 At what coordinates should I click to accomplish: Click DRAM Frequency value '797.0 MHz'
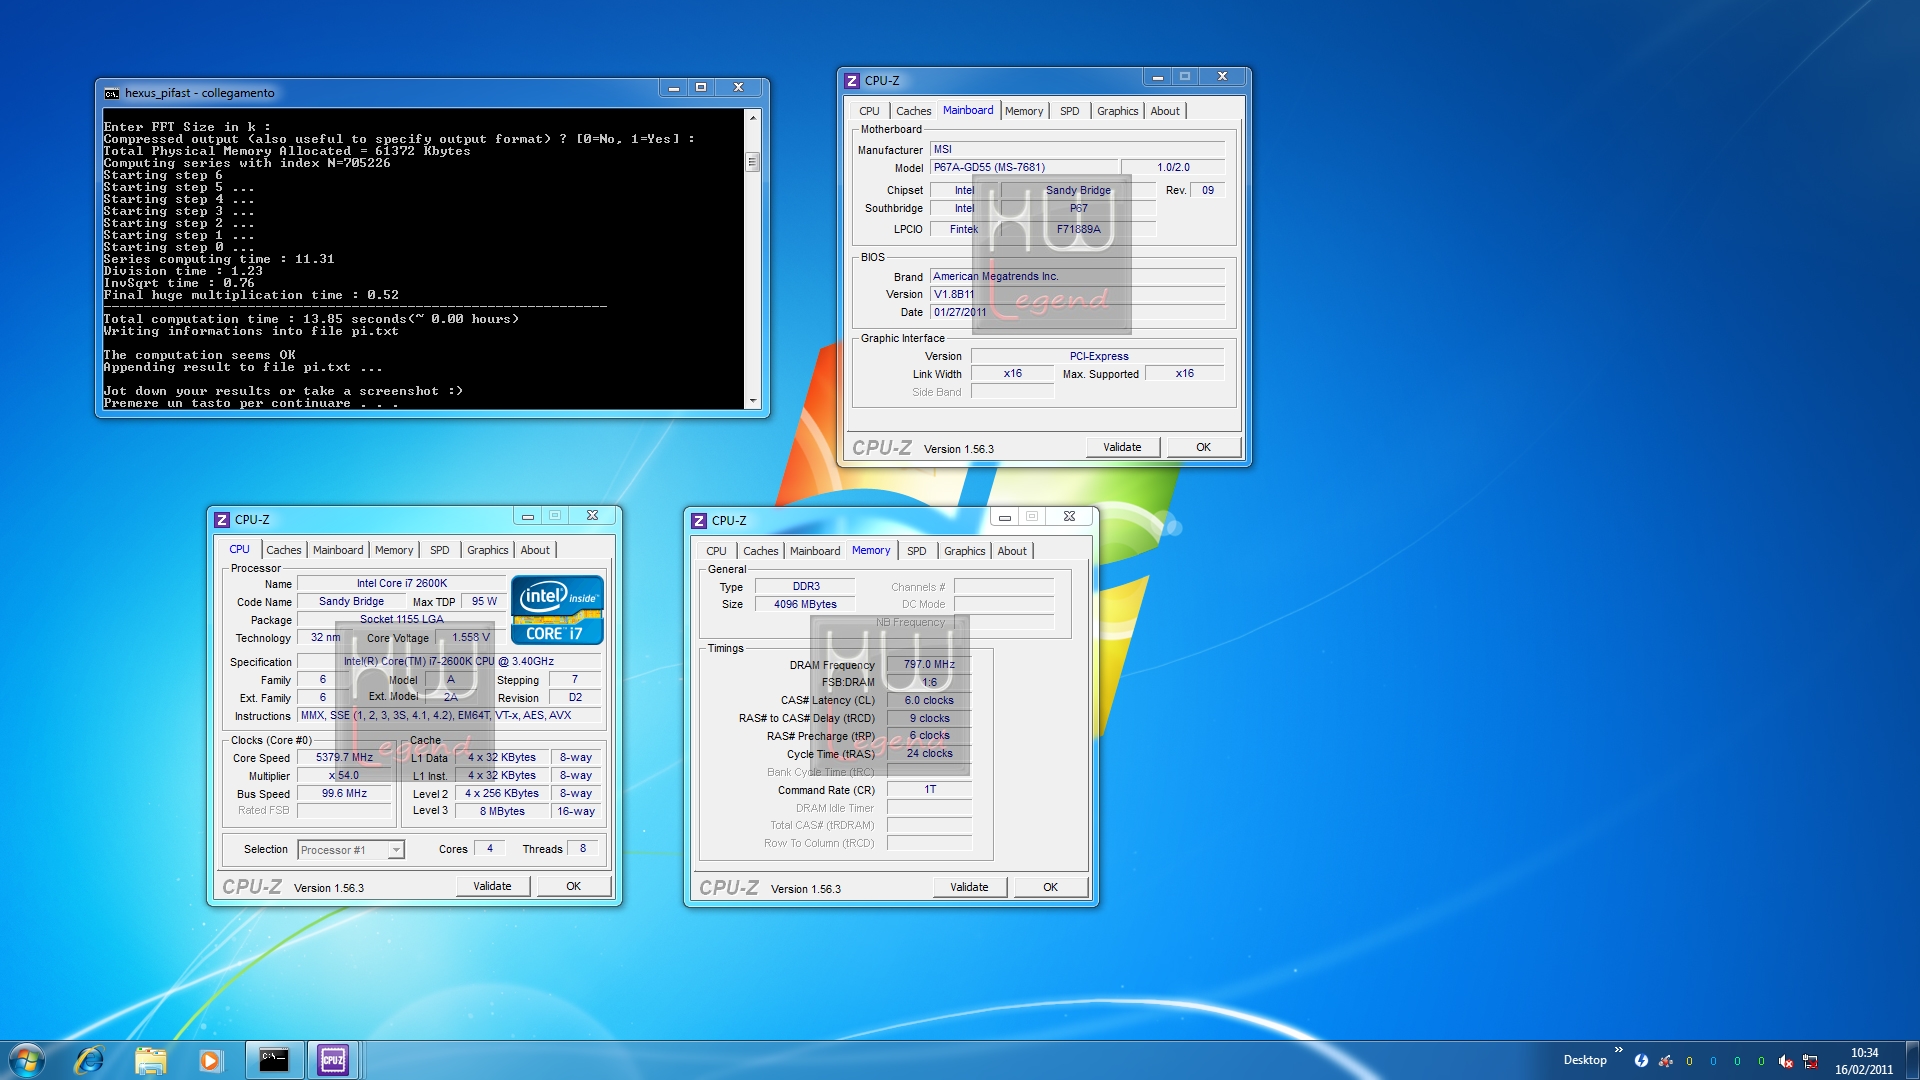[x=929, y=664]
